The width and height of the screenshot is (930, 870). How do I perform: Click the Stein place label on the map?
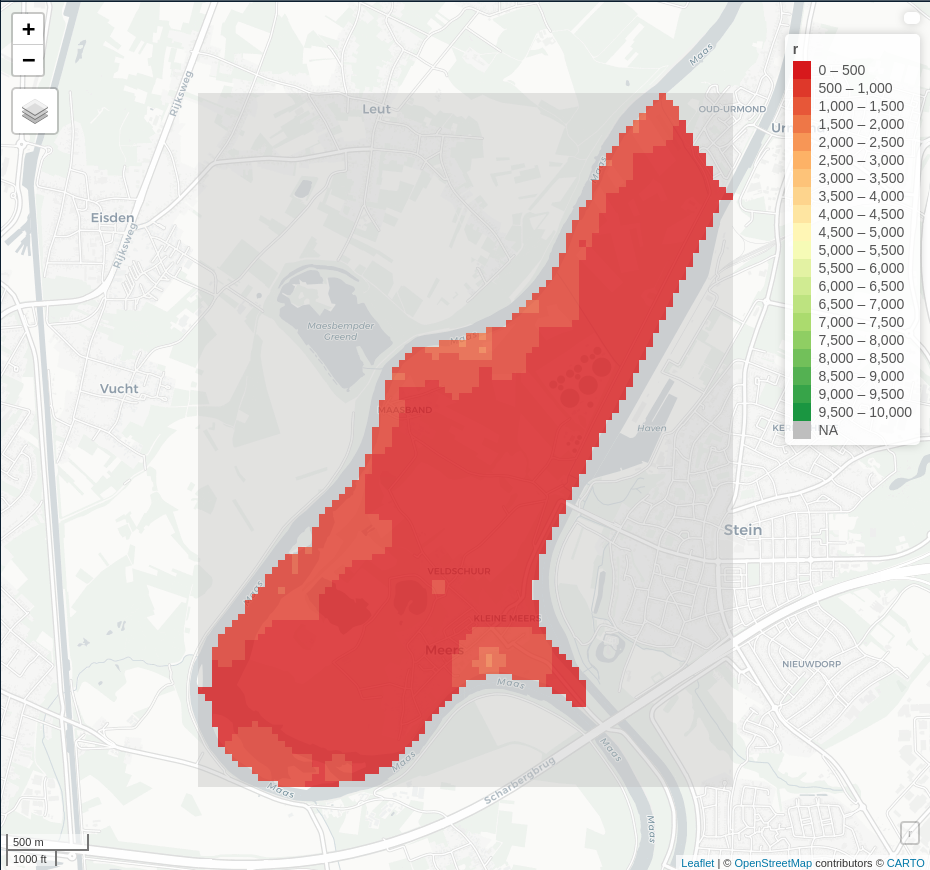pos(742,530)
